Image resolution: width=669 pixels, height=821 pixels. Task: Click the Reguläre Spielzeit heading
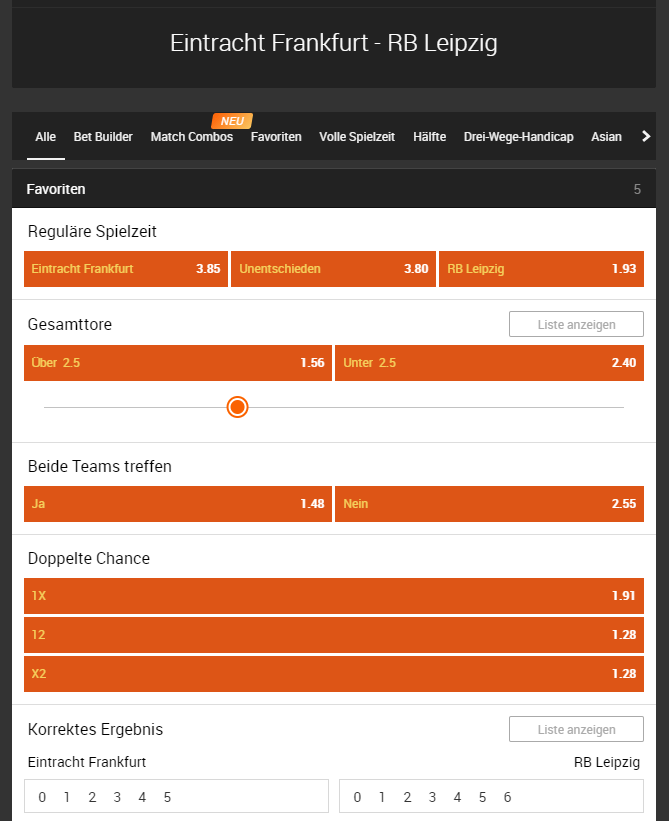point(92,231)
